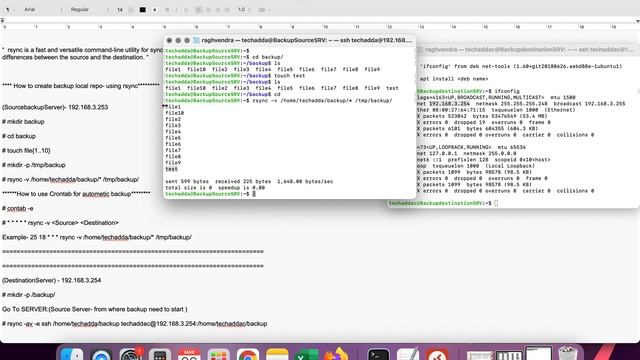
Task: Click the 192.168.3.254 address in ifconfig output
Action: pyautogui.click(x=449, y=104)
